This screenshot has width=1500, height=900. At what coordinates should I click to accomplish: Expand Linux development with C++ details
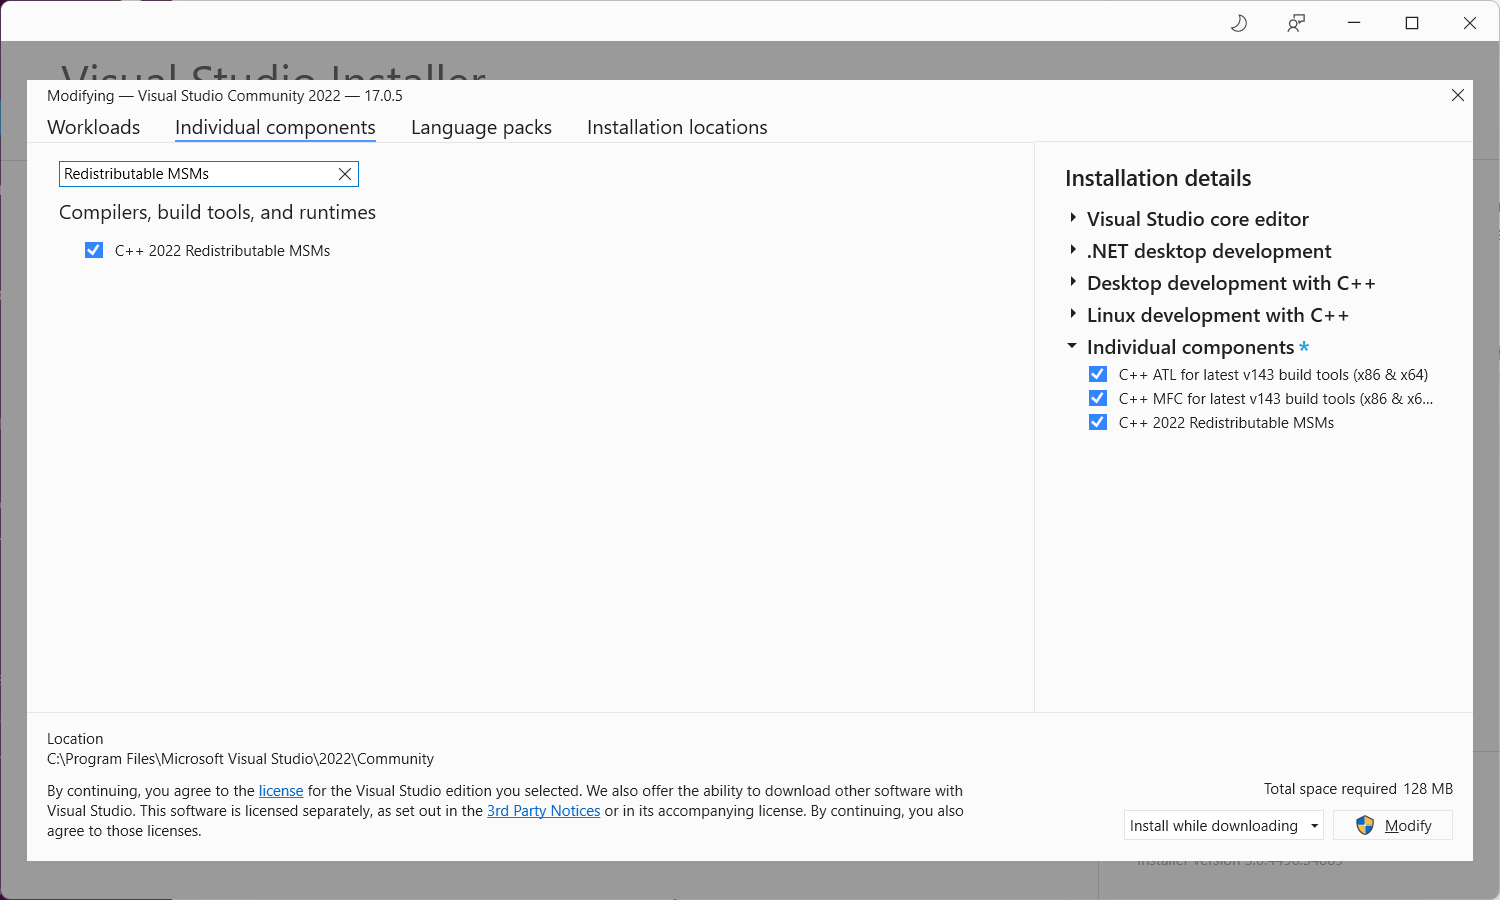pyautogui.click(x=1073, y=314)
